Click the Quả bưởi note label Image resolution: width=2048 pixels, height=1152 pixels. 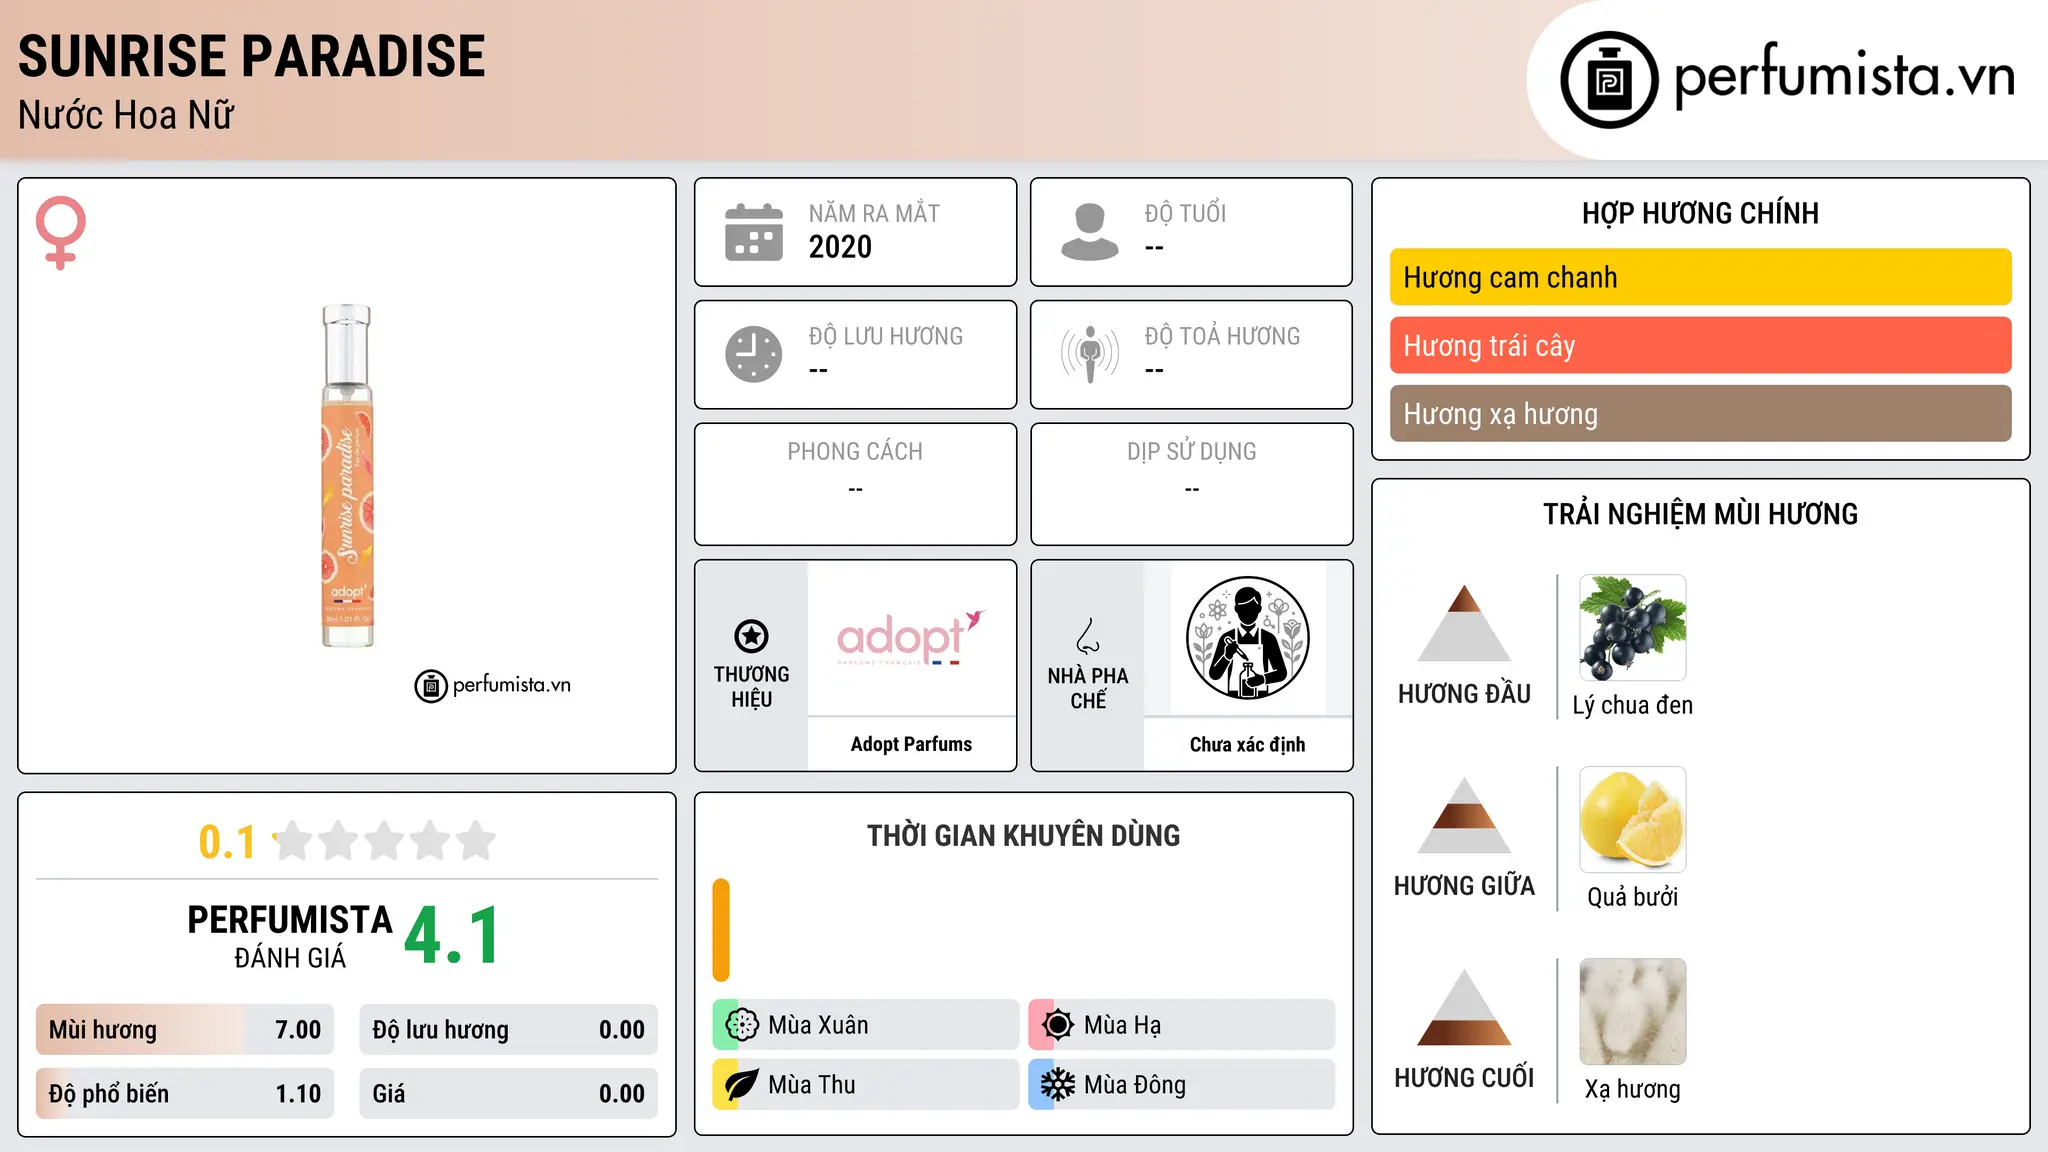1633,897
